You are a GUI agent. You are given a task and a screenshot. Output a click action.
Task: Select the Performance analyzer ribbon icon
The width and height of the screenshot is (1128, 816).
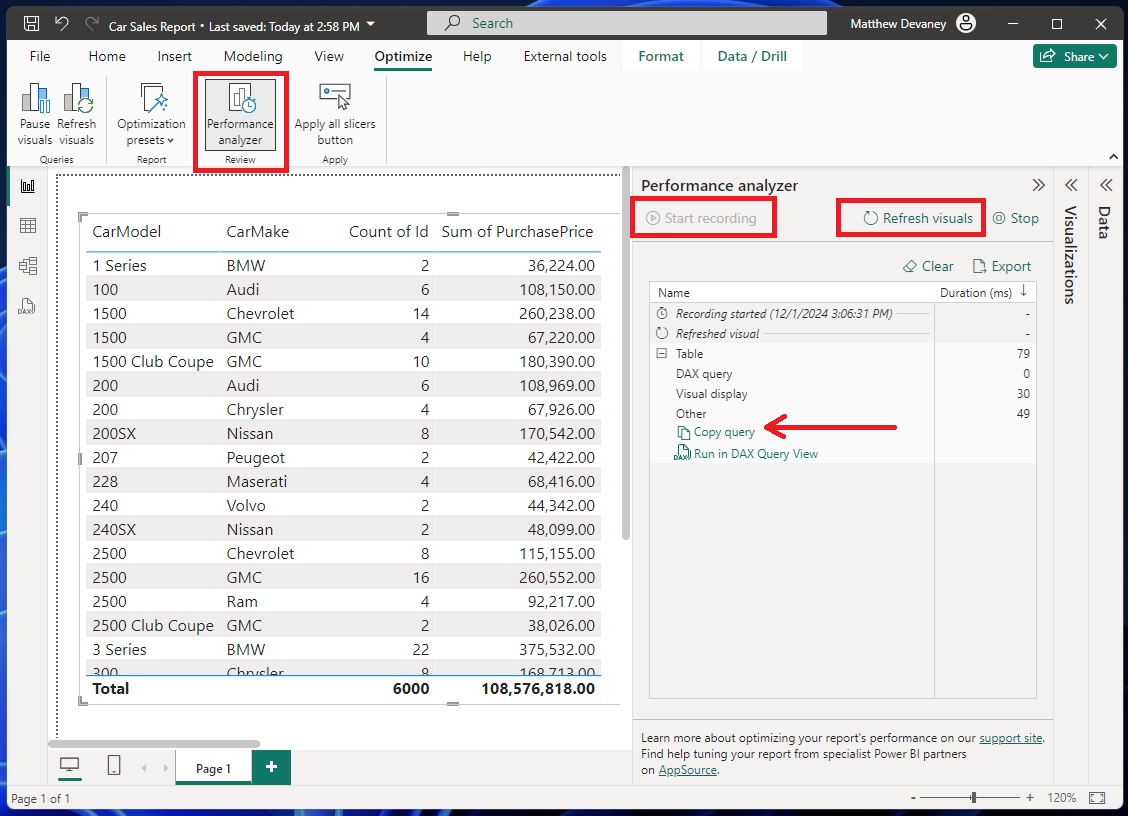(240, 112)
